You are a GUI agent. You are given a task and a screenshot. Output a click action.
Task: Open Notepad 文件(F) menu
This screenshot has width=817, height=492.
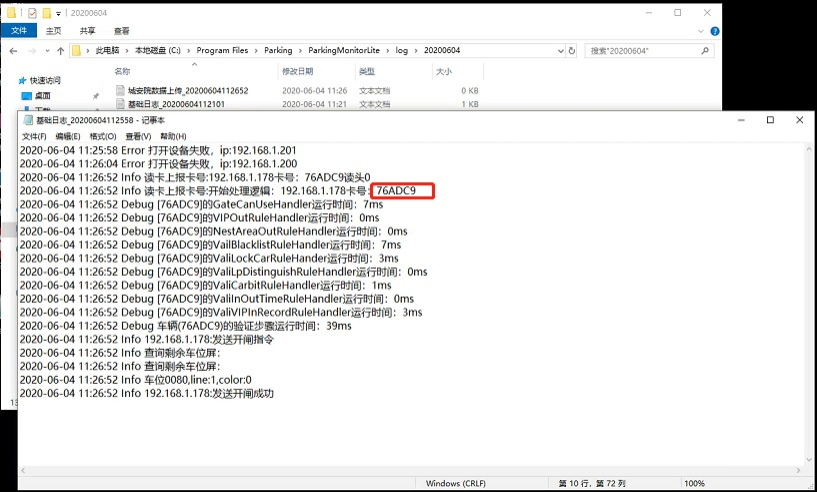pos(34,136)
